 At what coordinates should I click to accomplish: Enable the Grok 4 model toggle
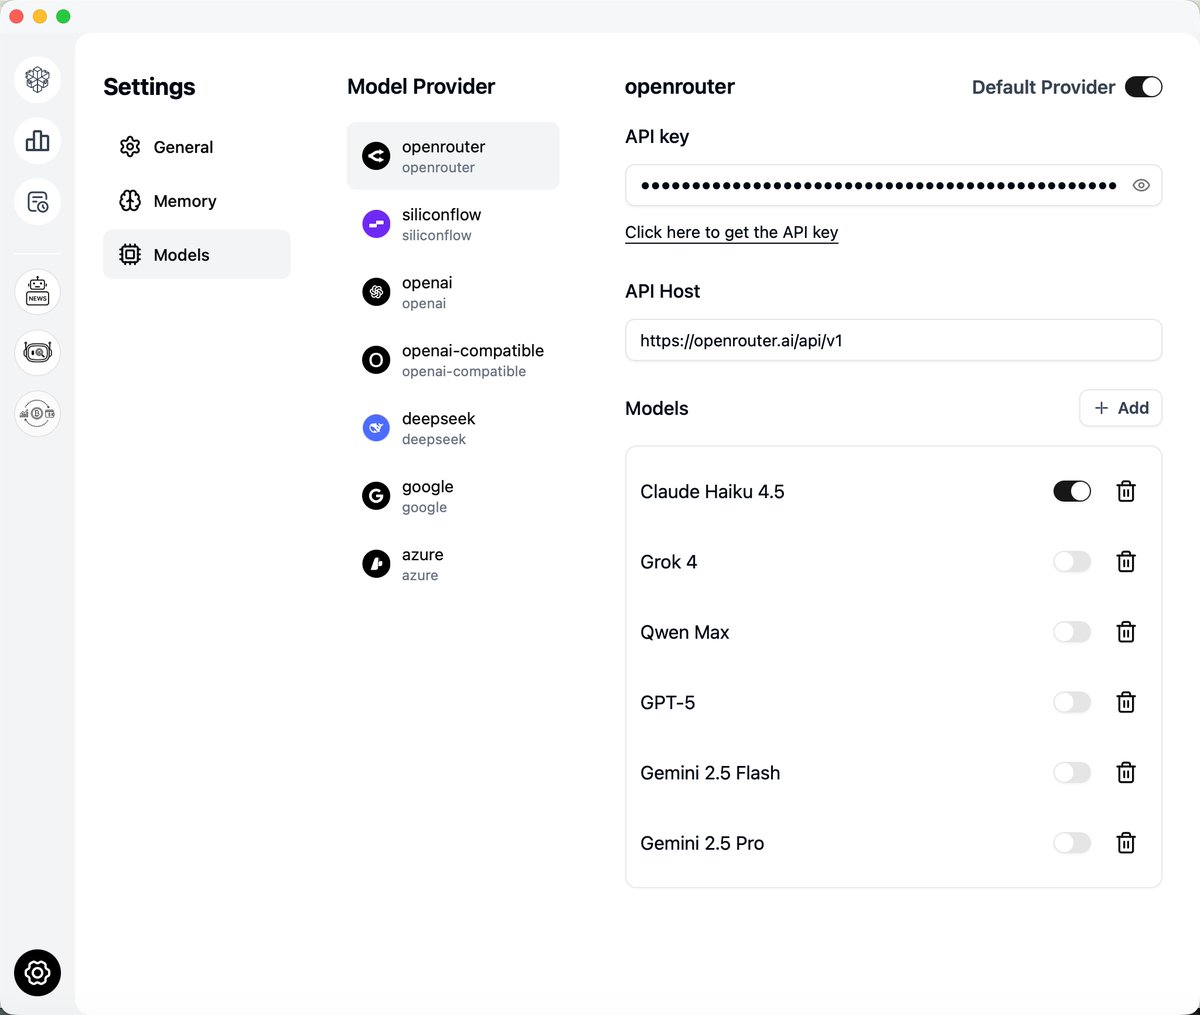1072,562
